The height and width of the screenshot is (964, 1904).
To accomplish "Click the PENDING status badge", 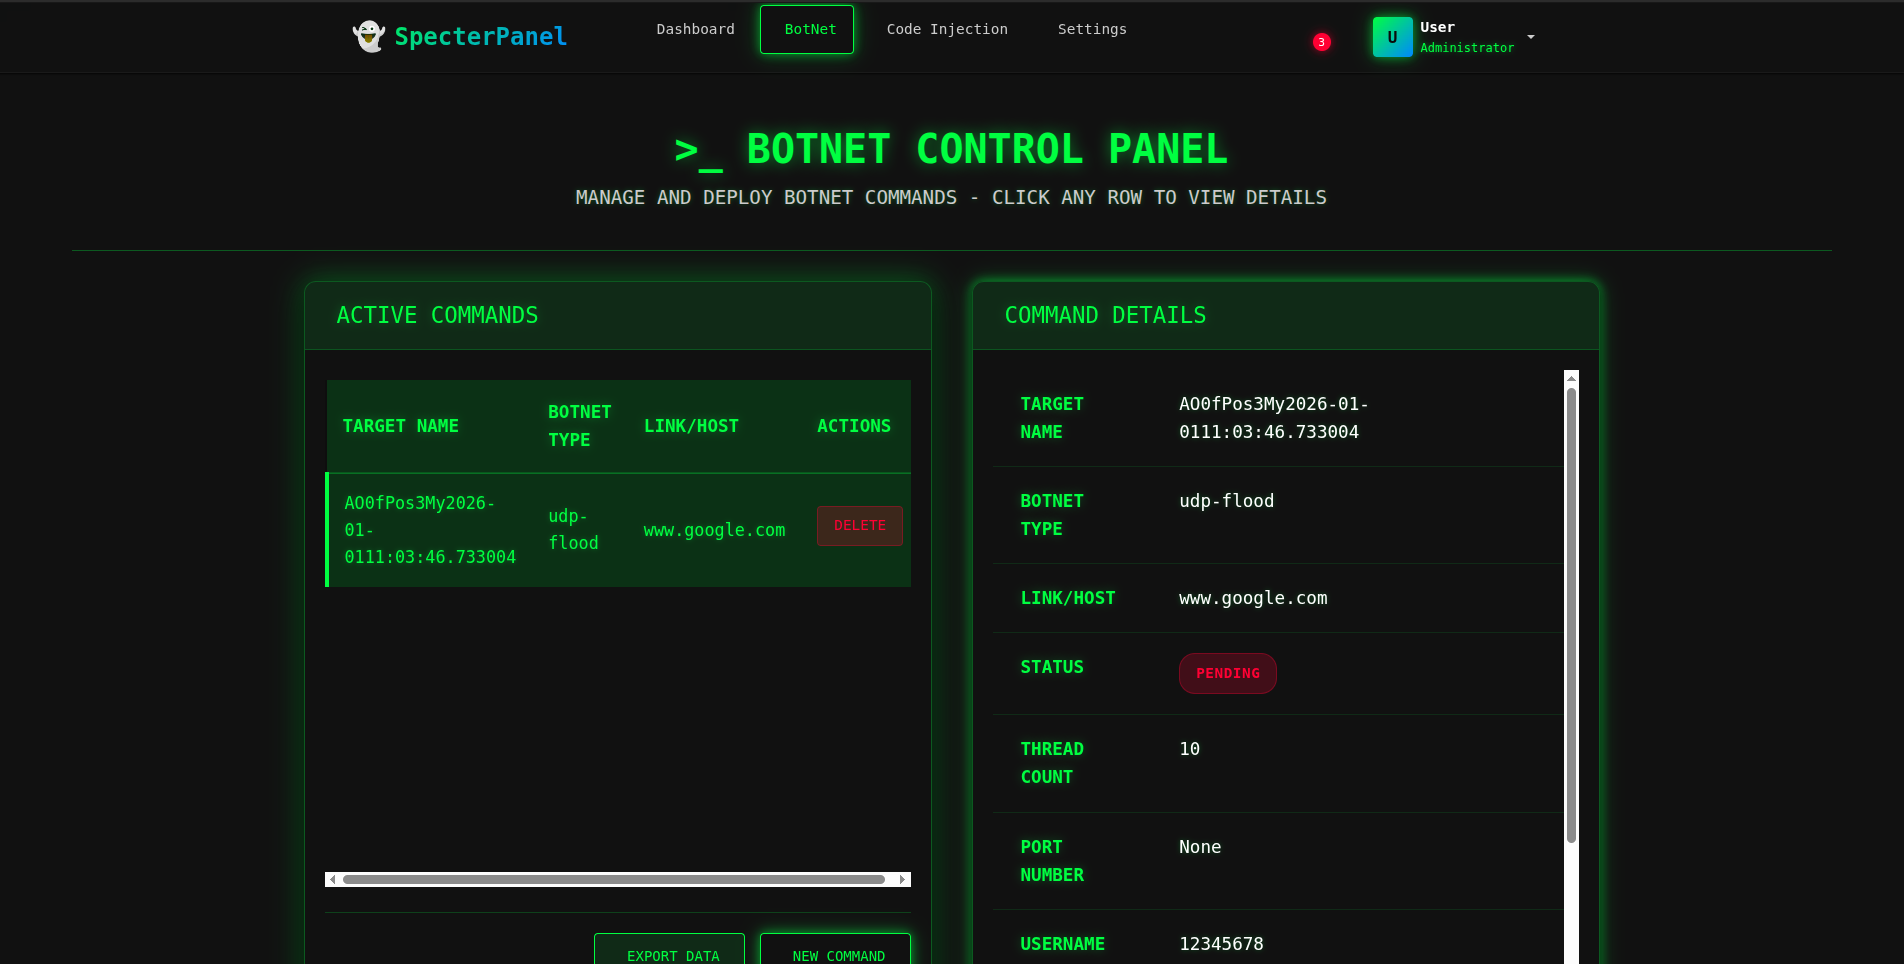I will (x=1228, y=674).
